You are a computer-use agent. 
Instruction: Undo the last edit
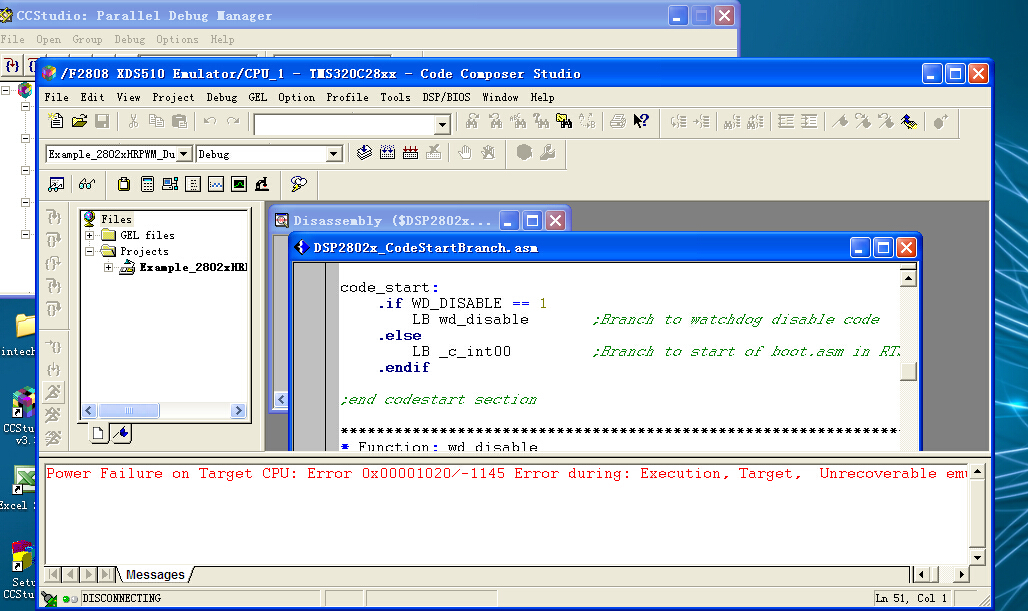coord(210,121)
